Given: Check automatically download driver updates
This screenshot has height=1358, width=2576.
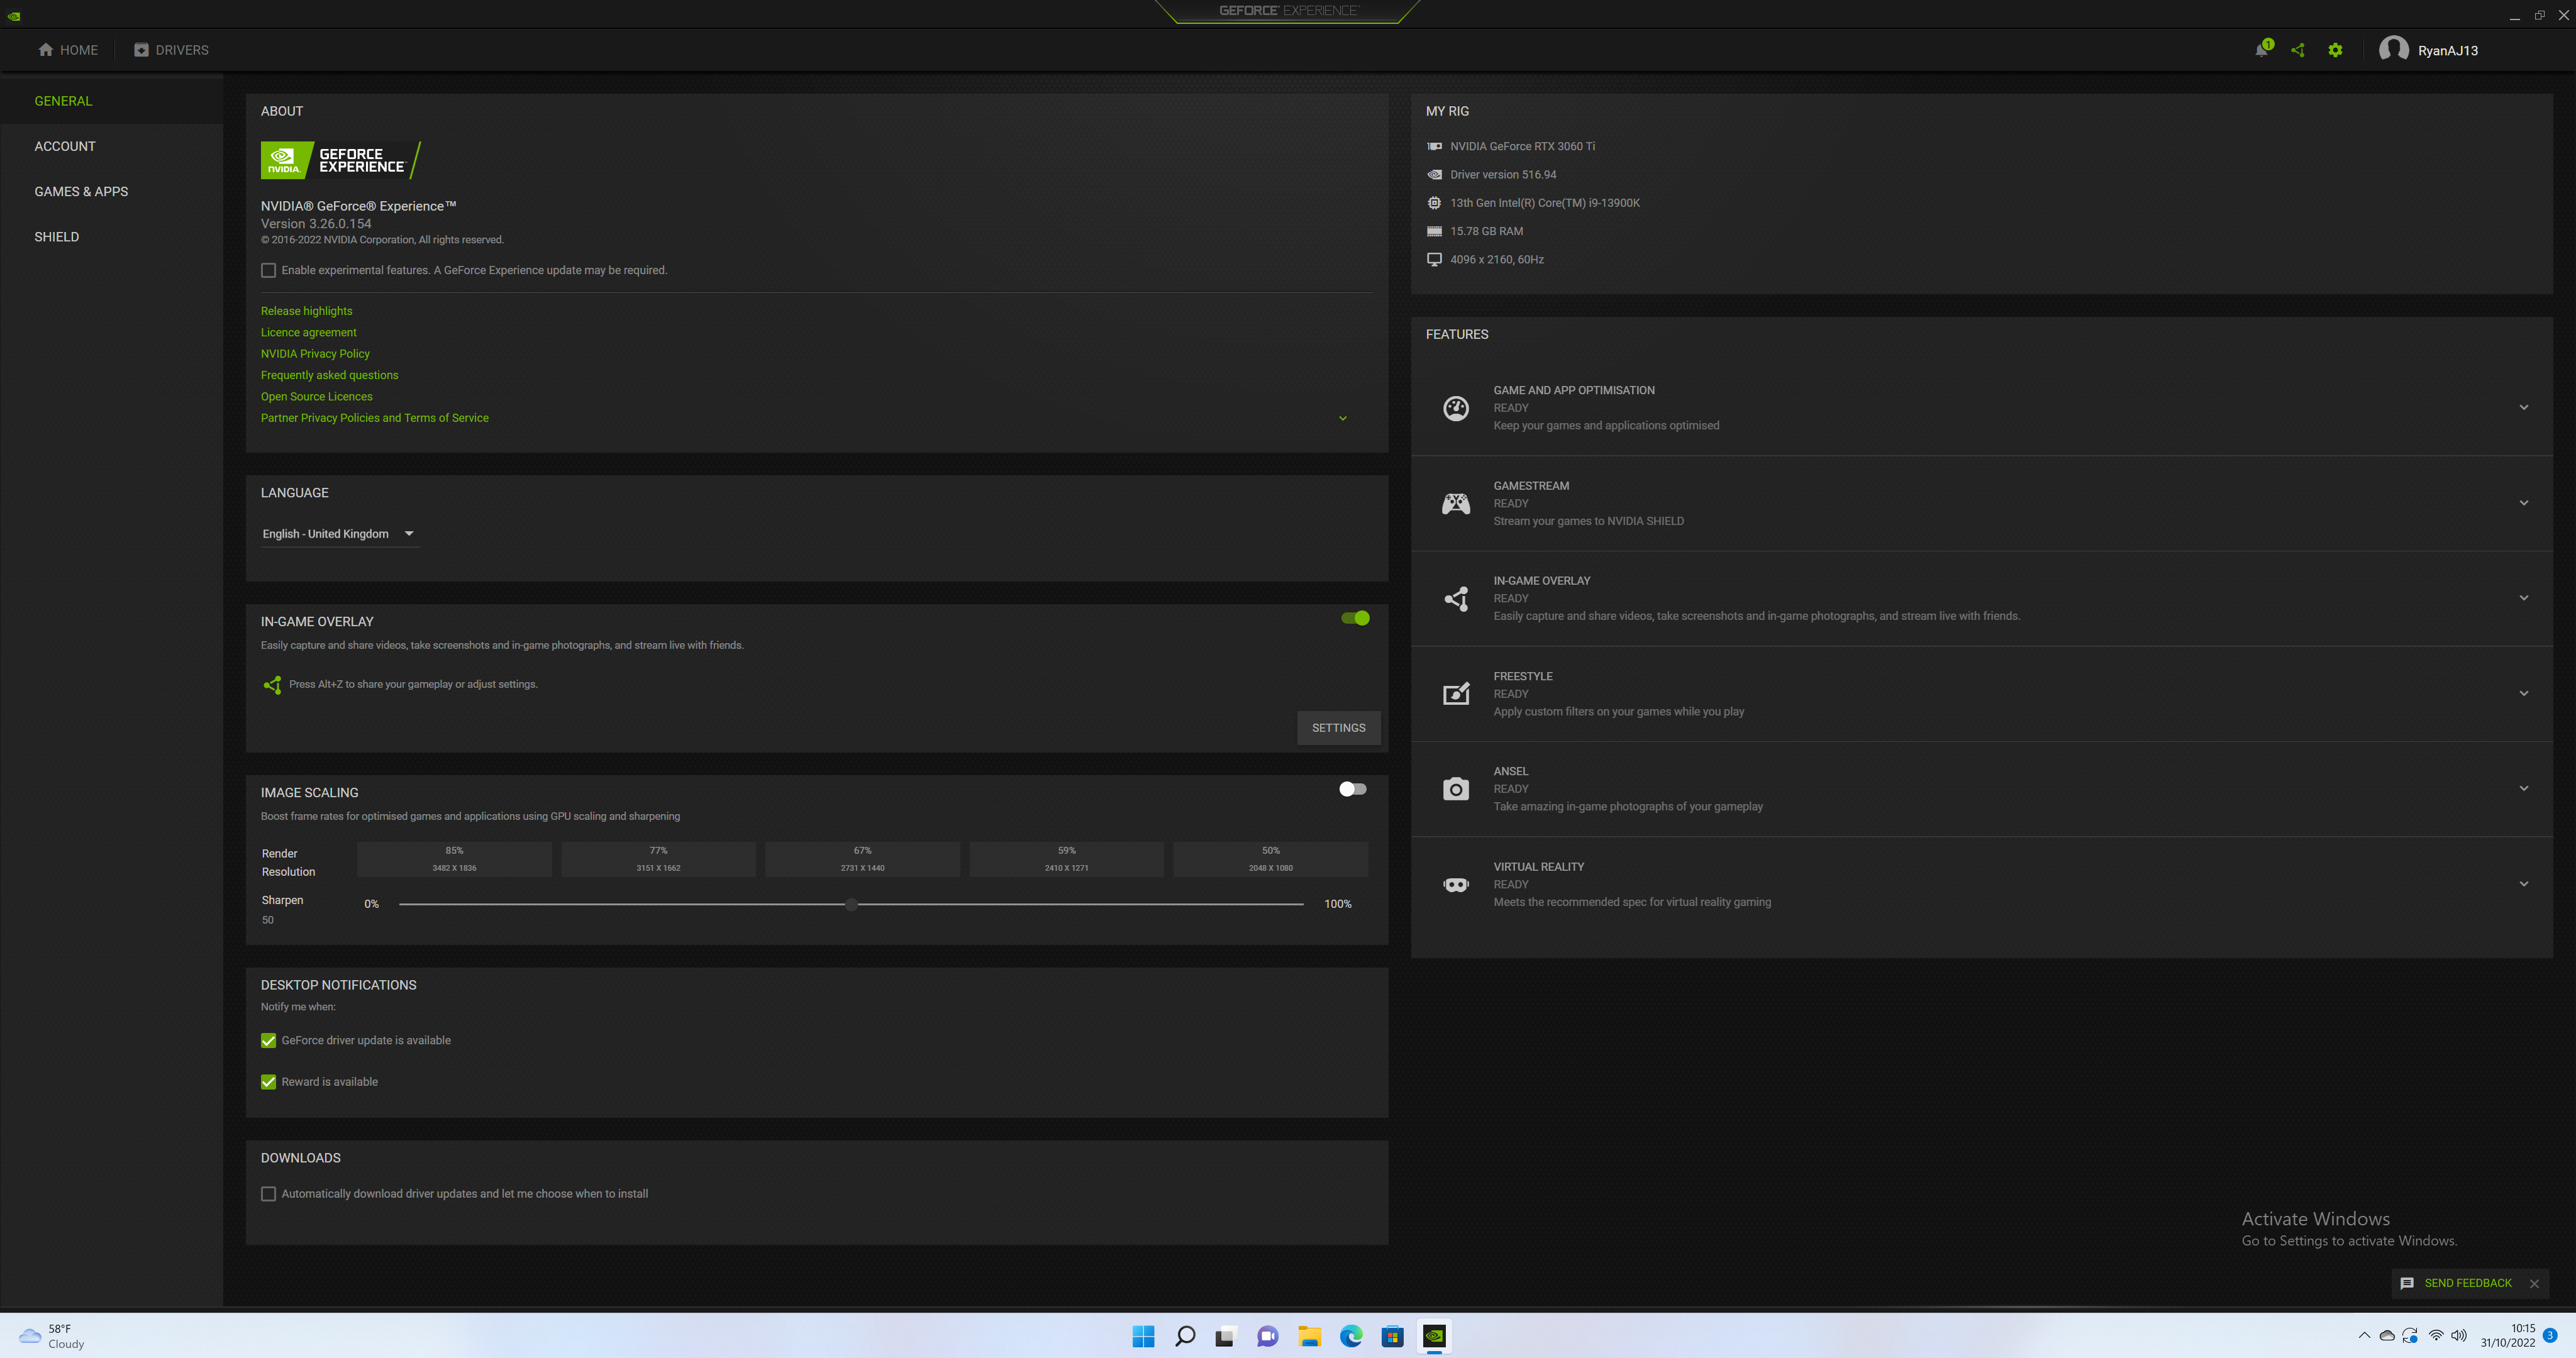Looking at the screenshot, I should click(268, 1194).
